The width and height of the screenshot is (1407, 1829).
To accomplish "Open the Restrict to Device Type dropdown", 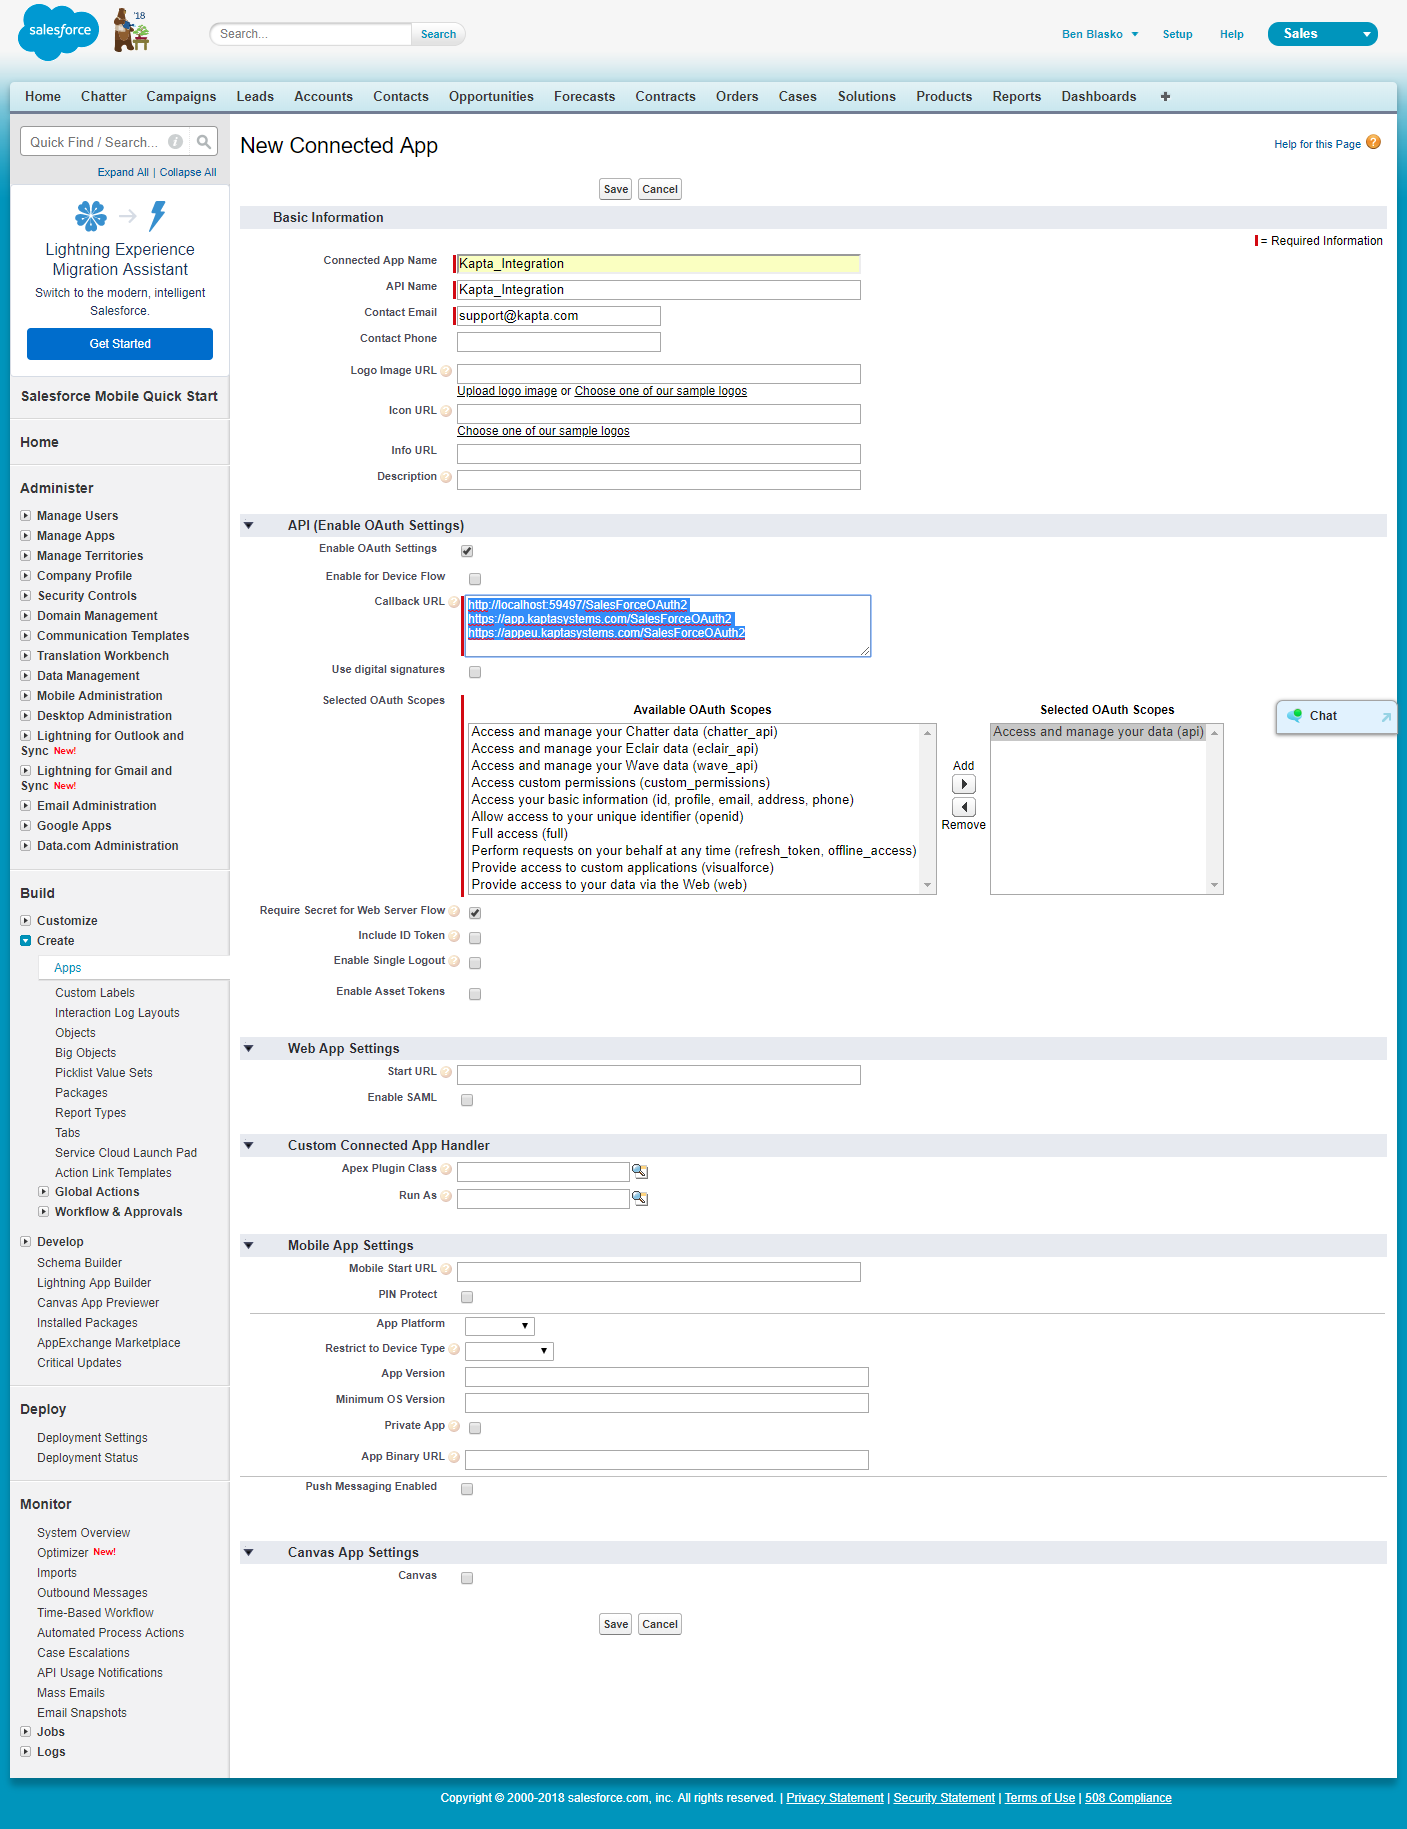I will tap(509, 1351).
